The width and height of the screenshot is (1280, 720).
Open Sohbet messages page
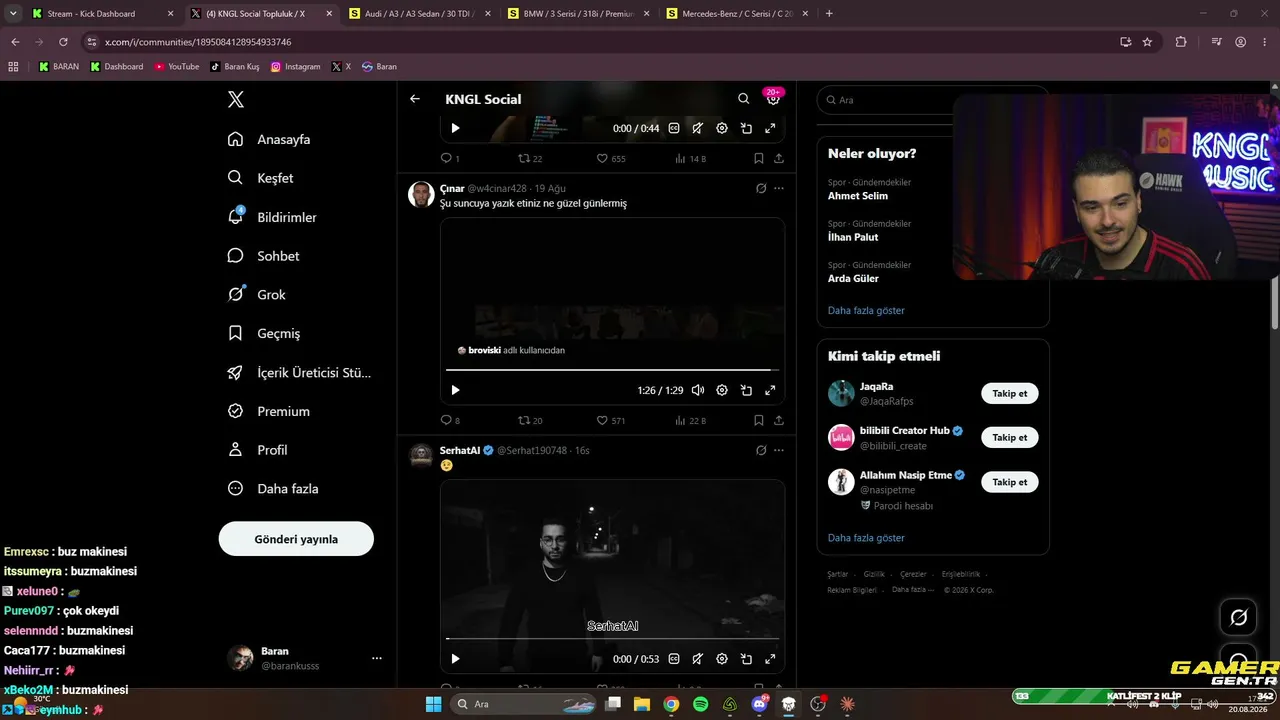264,256
